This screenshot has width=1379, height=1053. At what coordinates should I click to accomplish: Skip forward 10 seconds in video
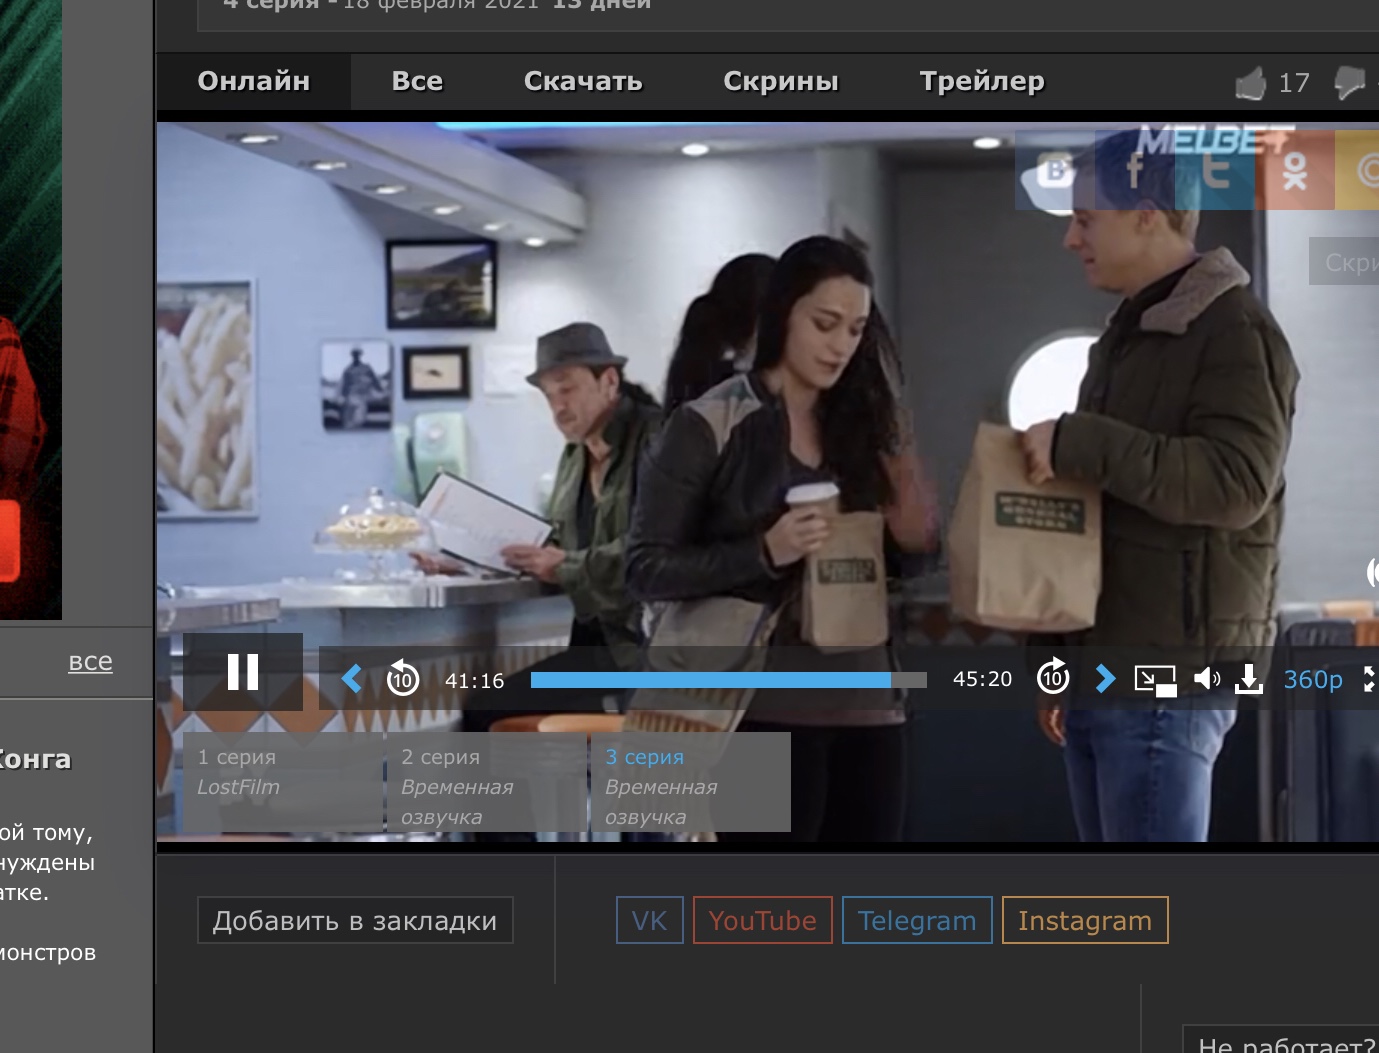[1053, 677]
